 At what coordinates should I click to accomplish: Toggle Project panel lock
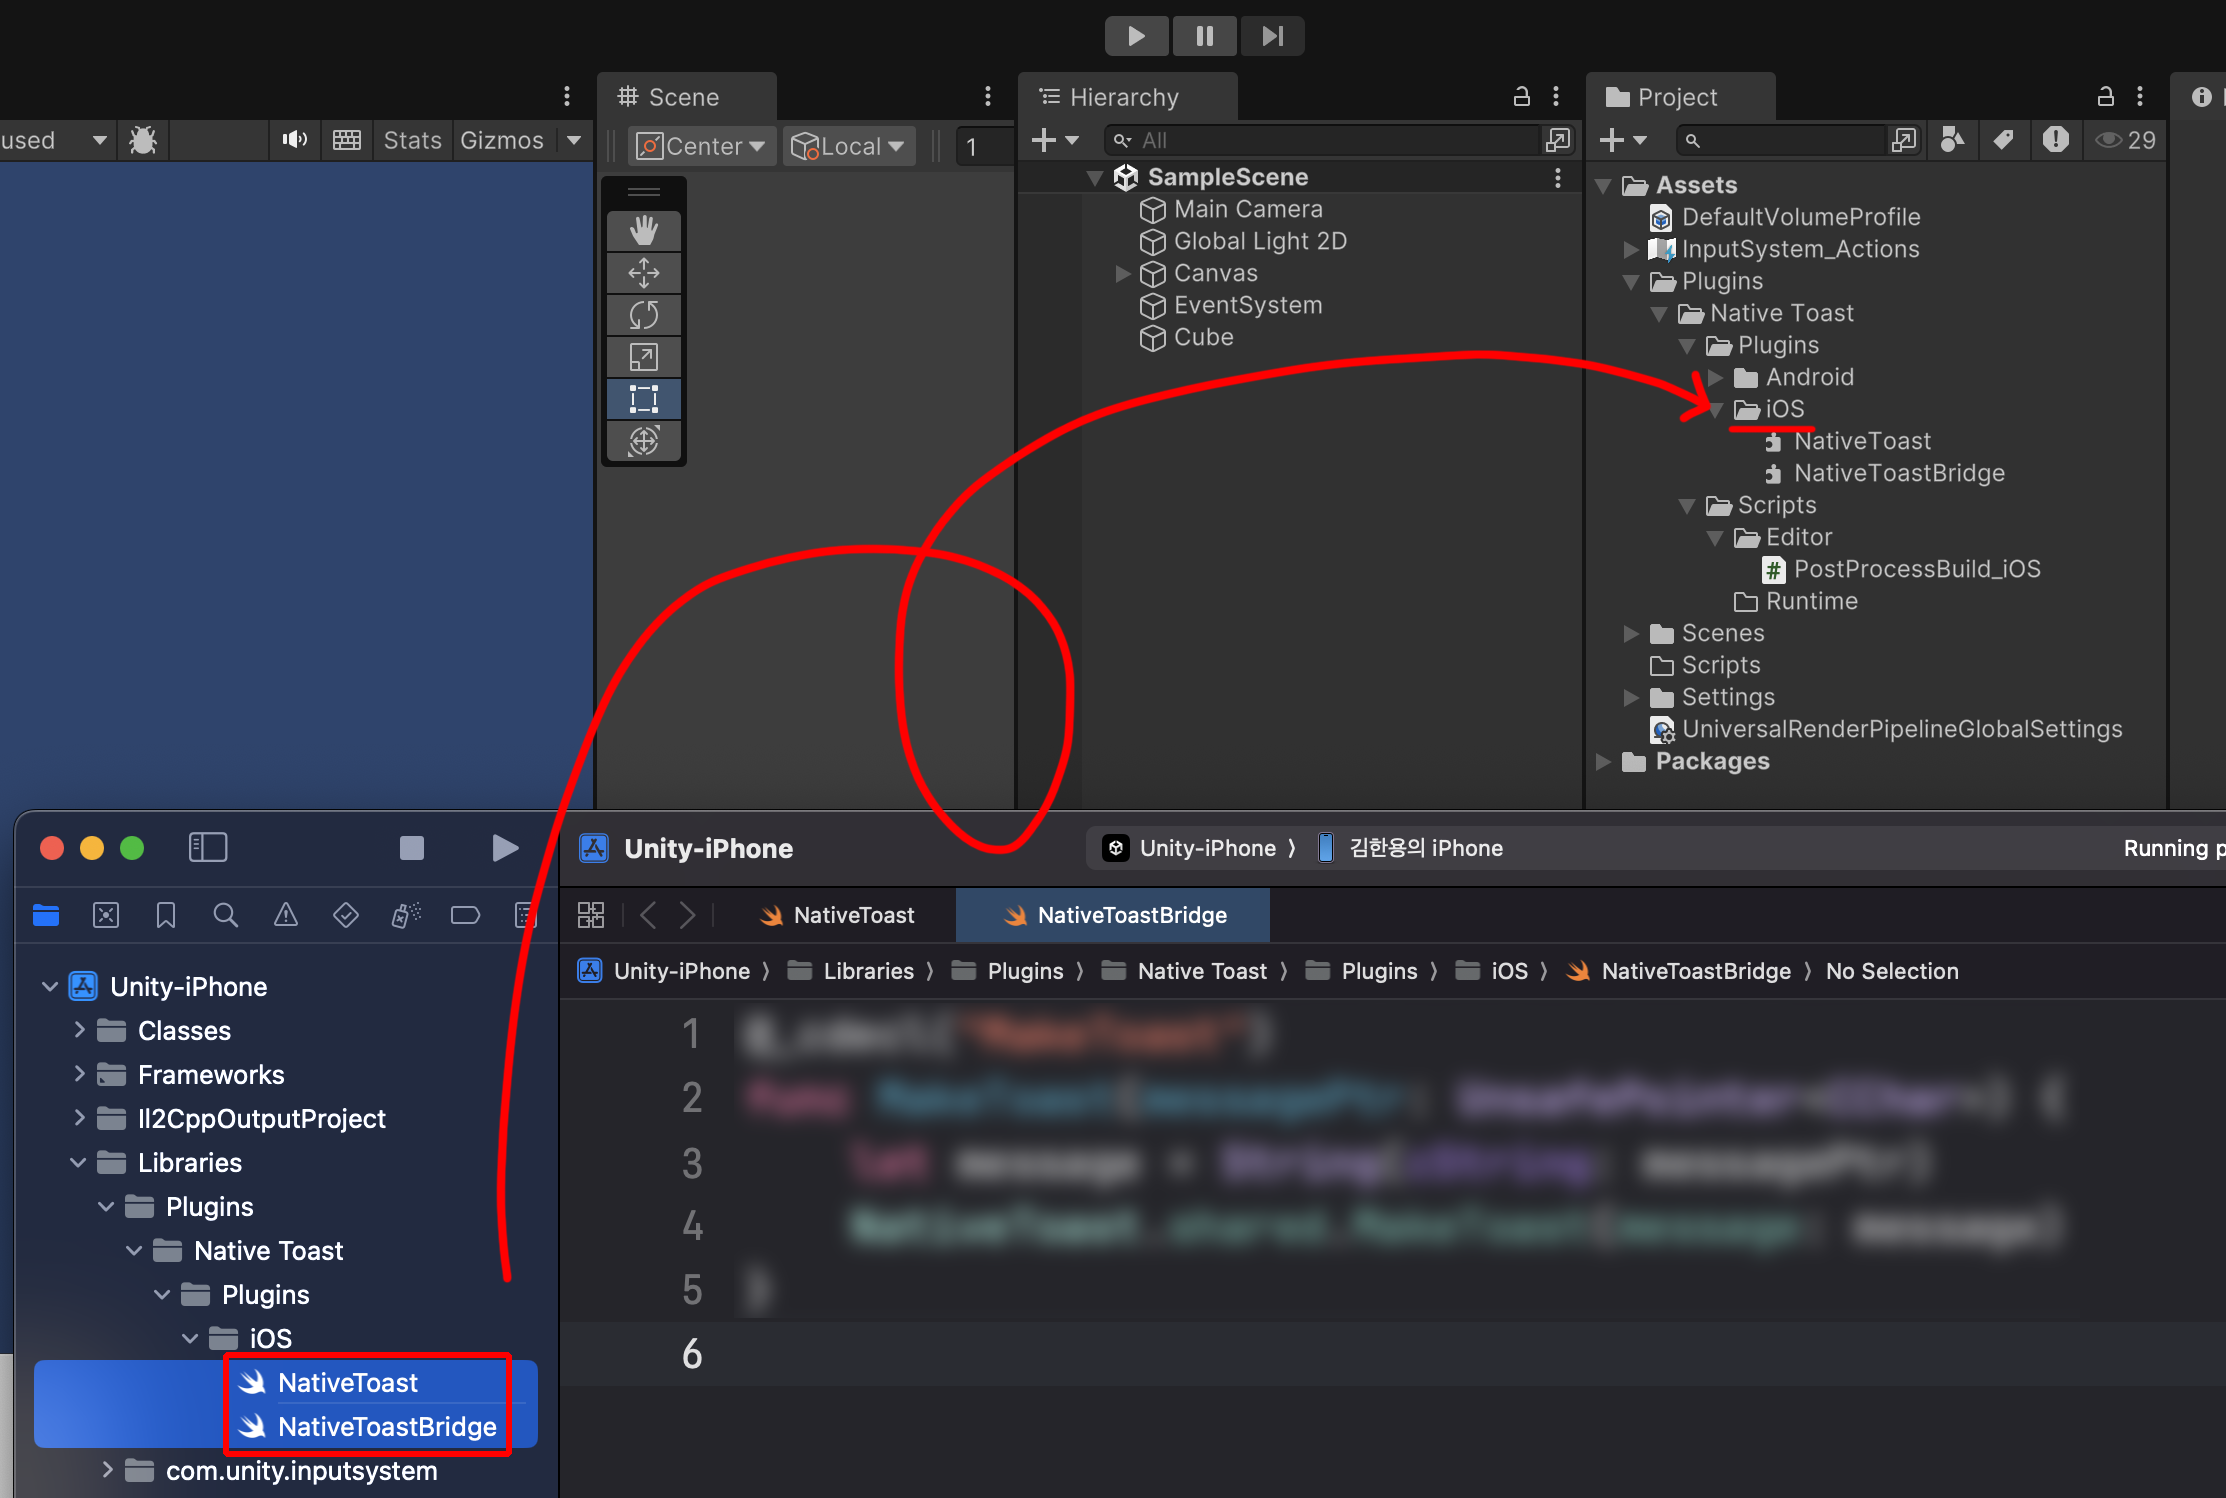2105,96
